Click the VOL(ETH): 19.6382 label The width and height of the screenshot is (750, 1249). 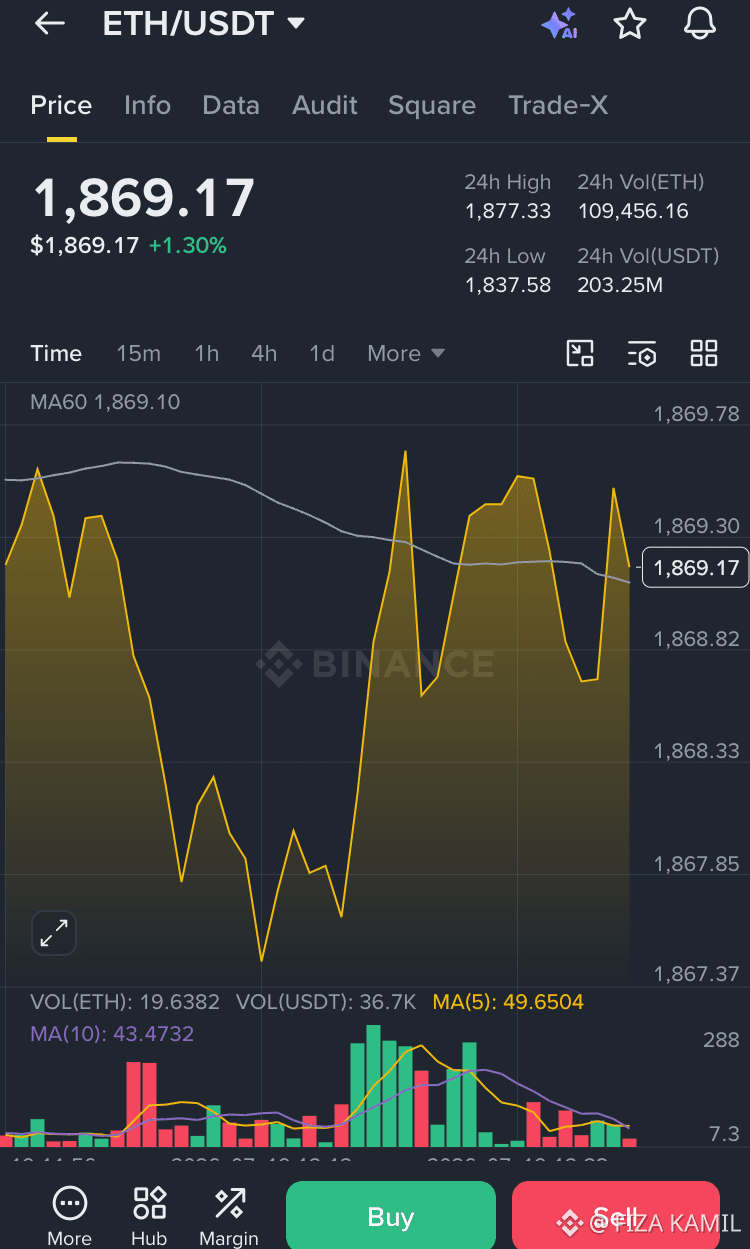125,1002
